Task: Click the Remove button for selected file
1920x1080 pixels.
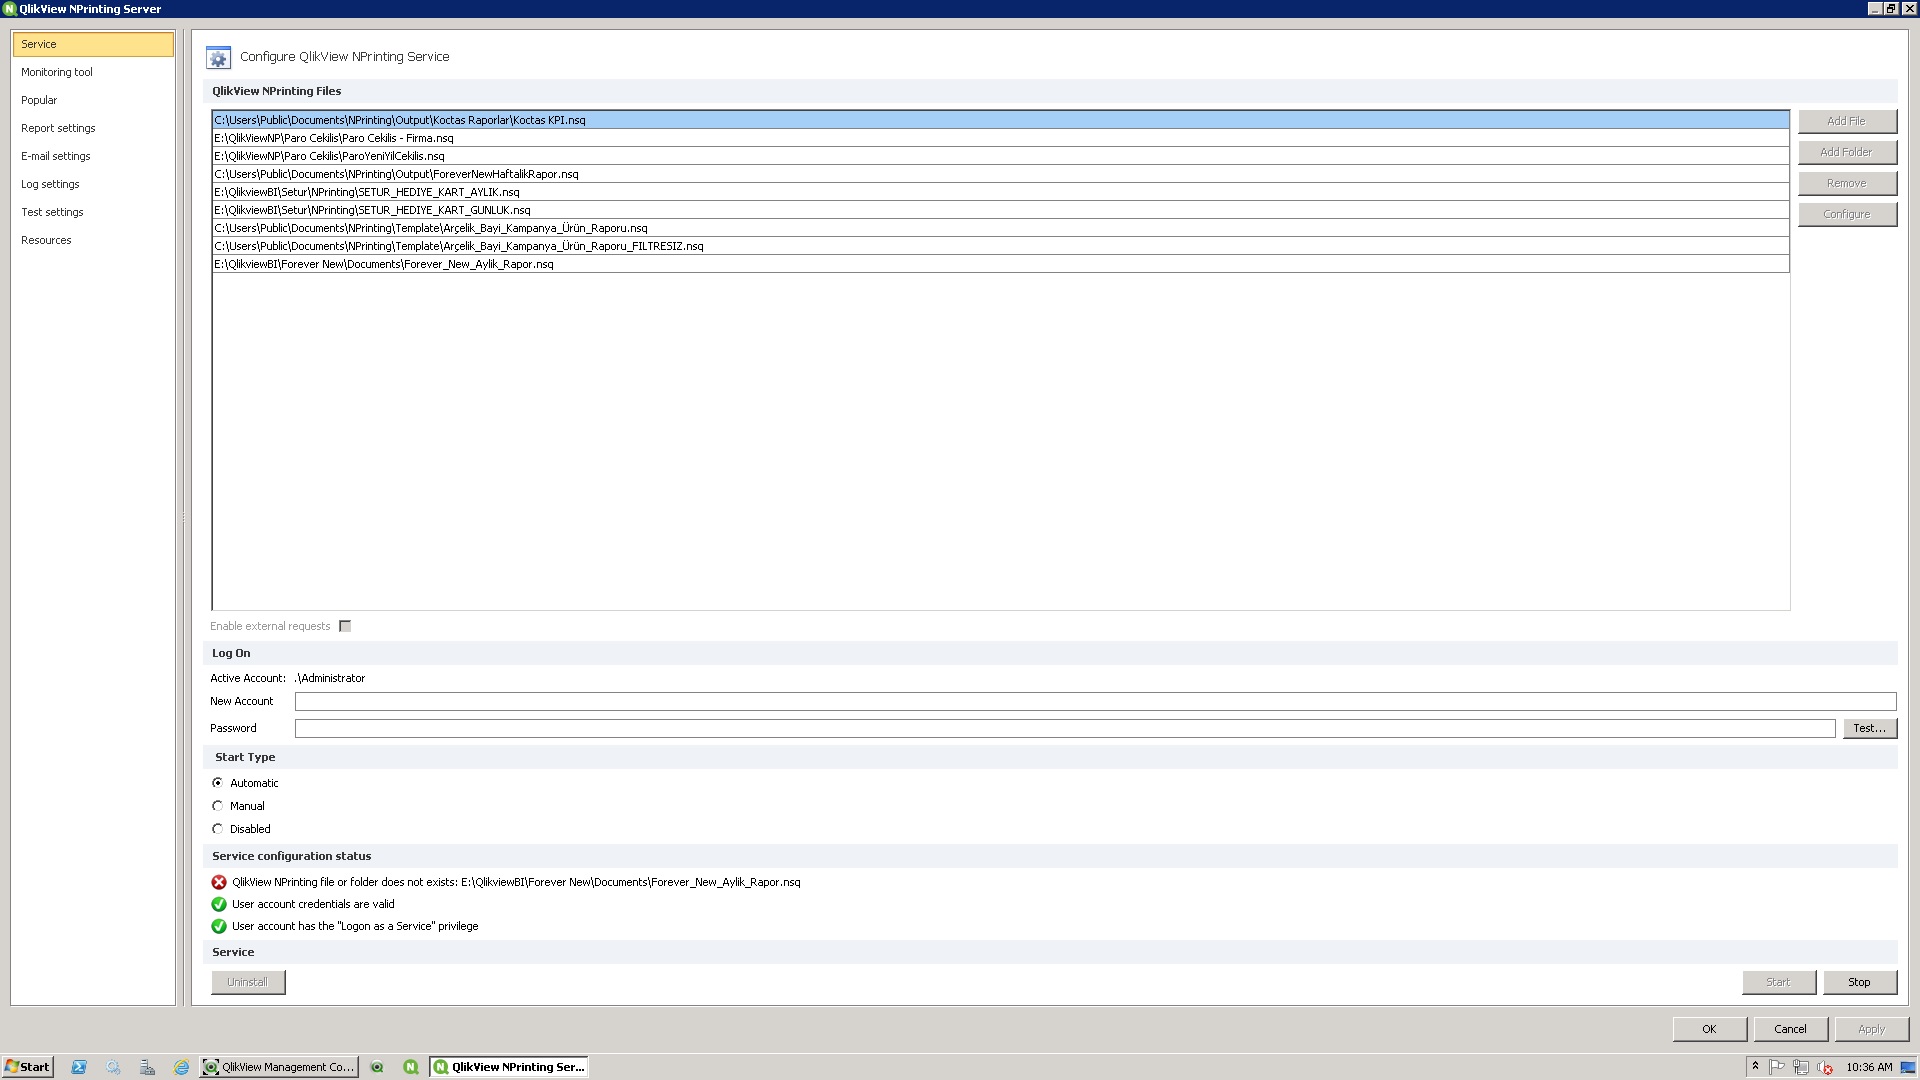Action: click(1846, 182)
